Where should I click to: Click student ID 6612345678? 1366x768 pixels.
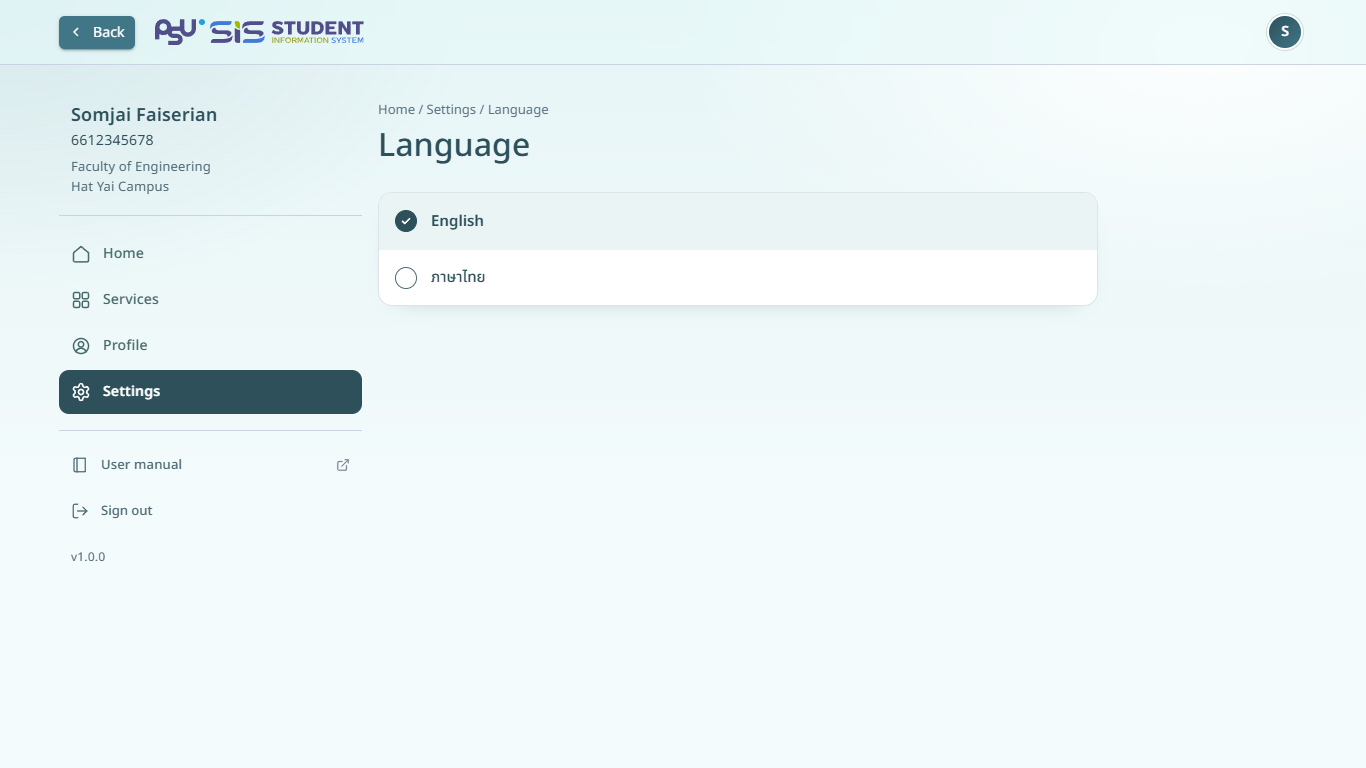112,141
